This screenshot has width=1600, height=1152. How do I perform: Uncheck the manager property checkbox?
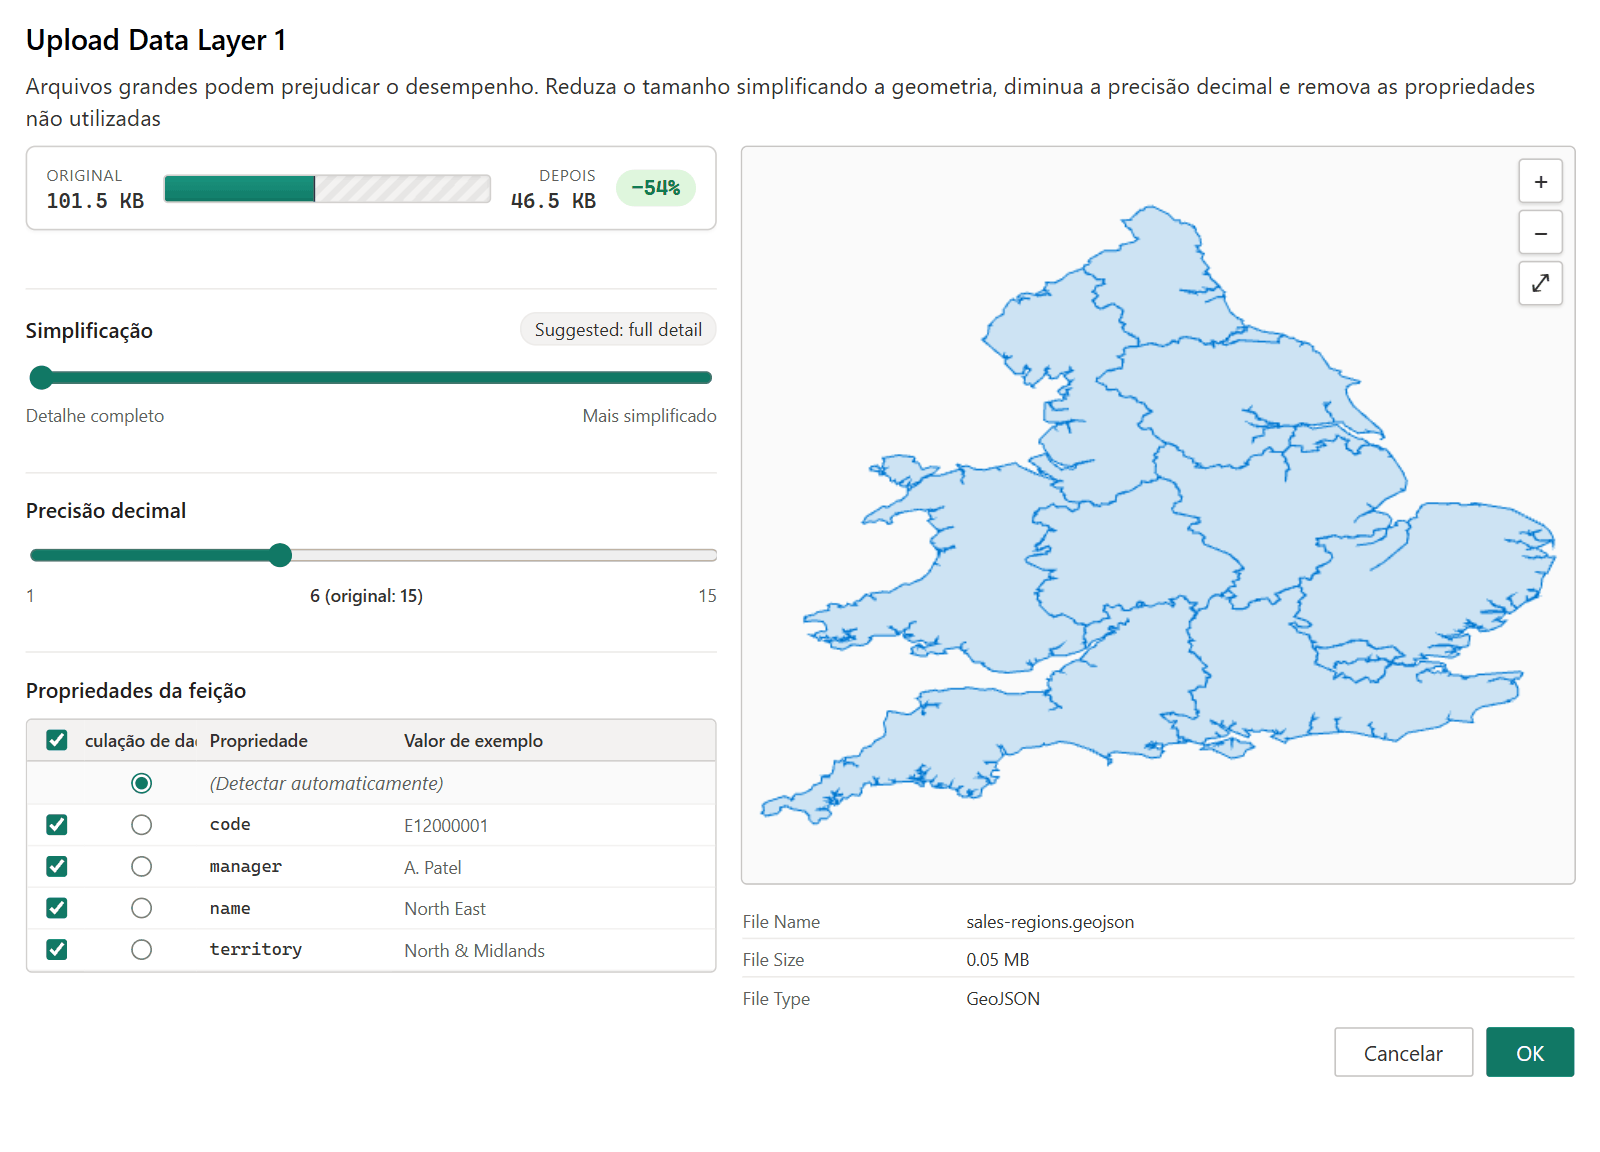(x=57, y=867)
